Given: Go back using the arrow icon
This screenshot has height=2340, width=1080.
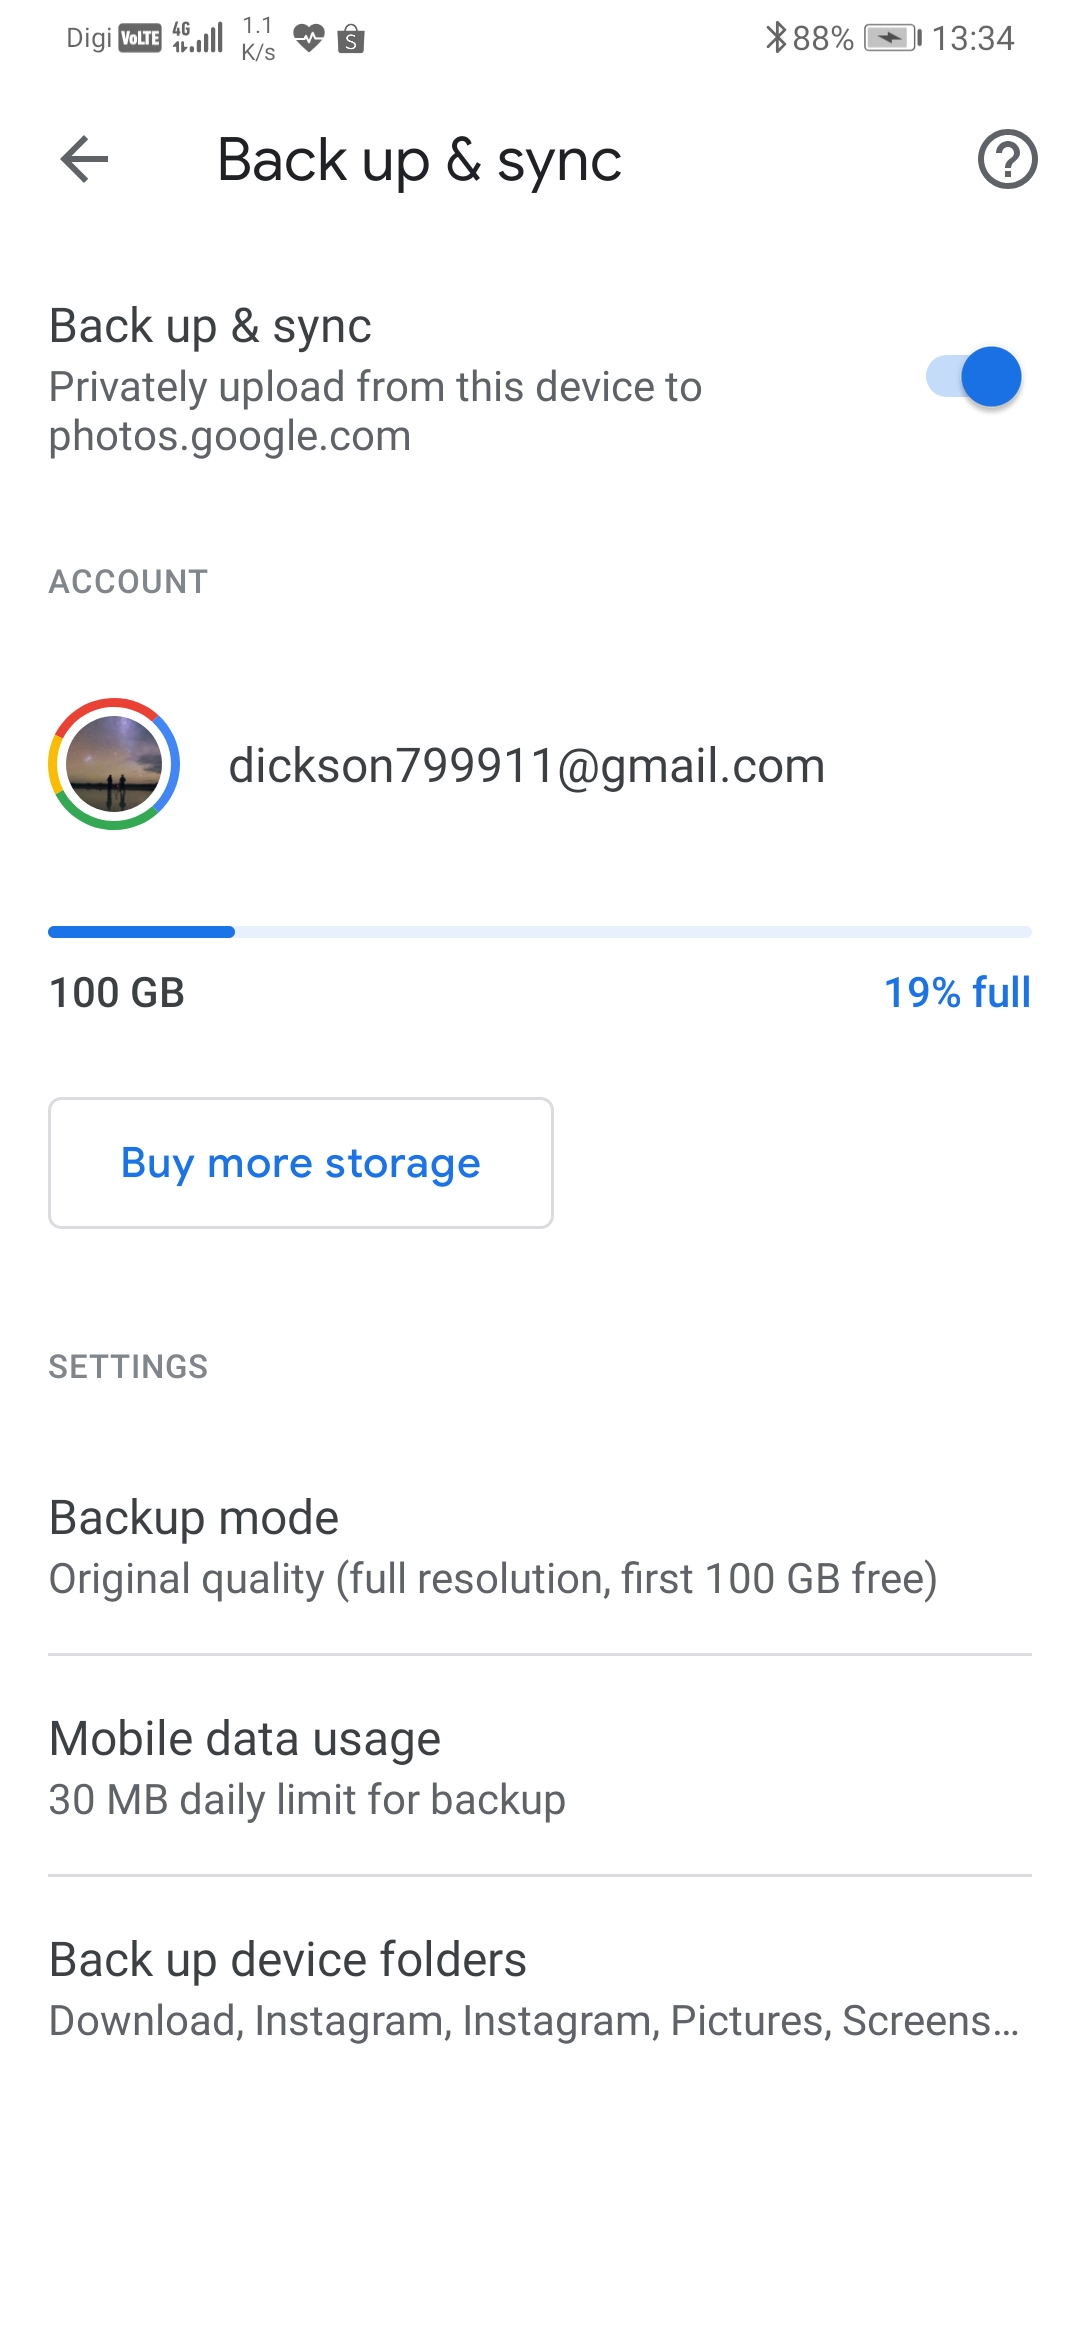Looking at the screenshot, I should click(x=84, y=160).
